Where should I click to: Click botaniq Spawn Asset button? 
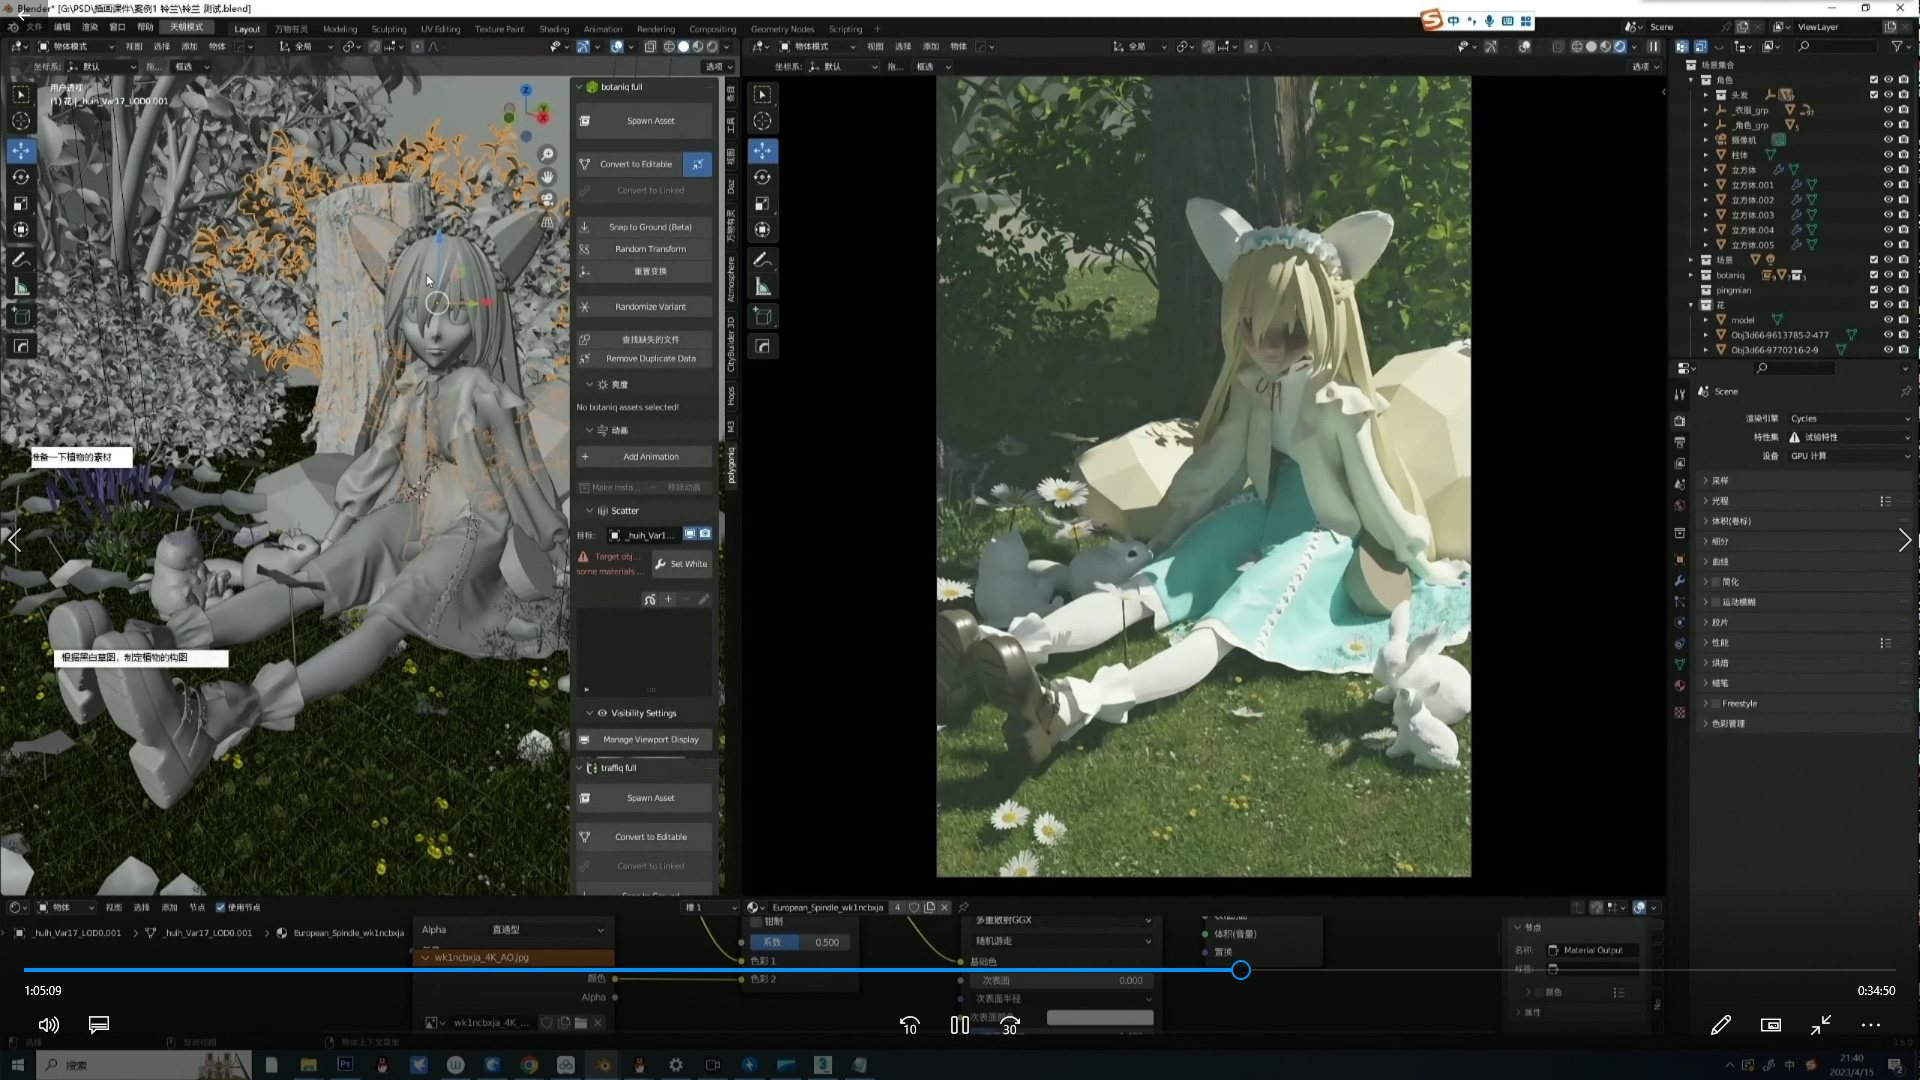click(645, 121)
